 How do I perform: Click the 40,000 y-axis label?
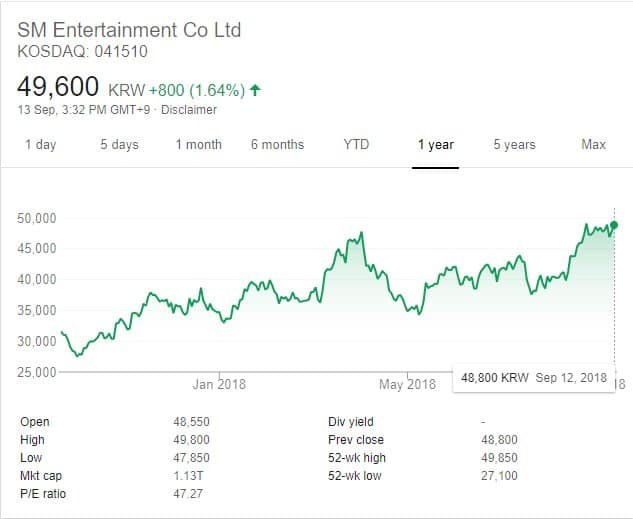click(x=37, y=279)
